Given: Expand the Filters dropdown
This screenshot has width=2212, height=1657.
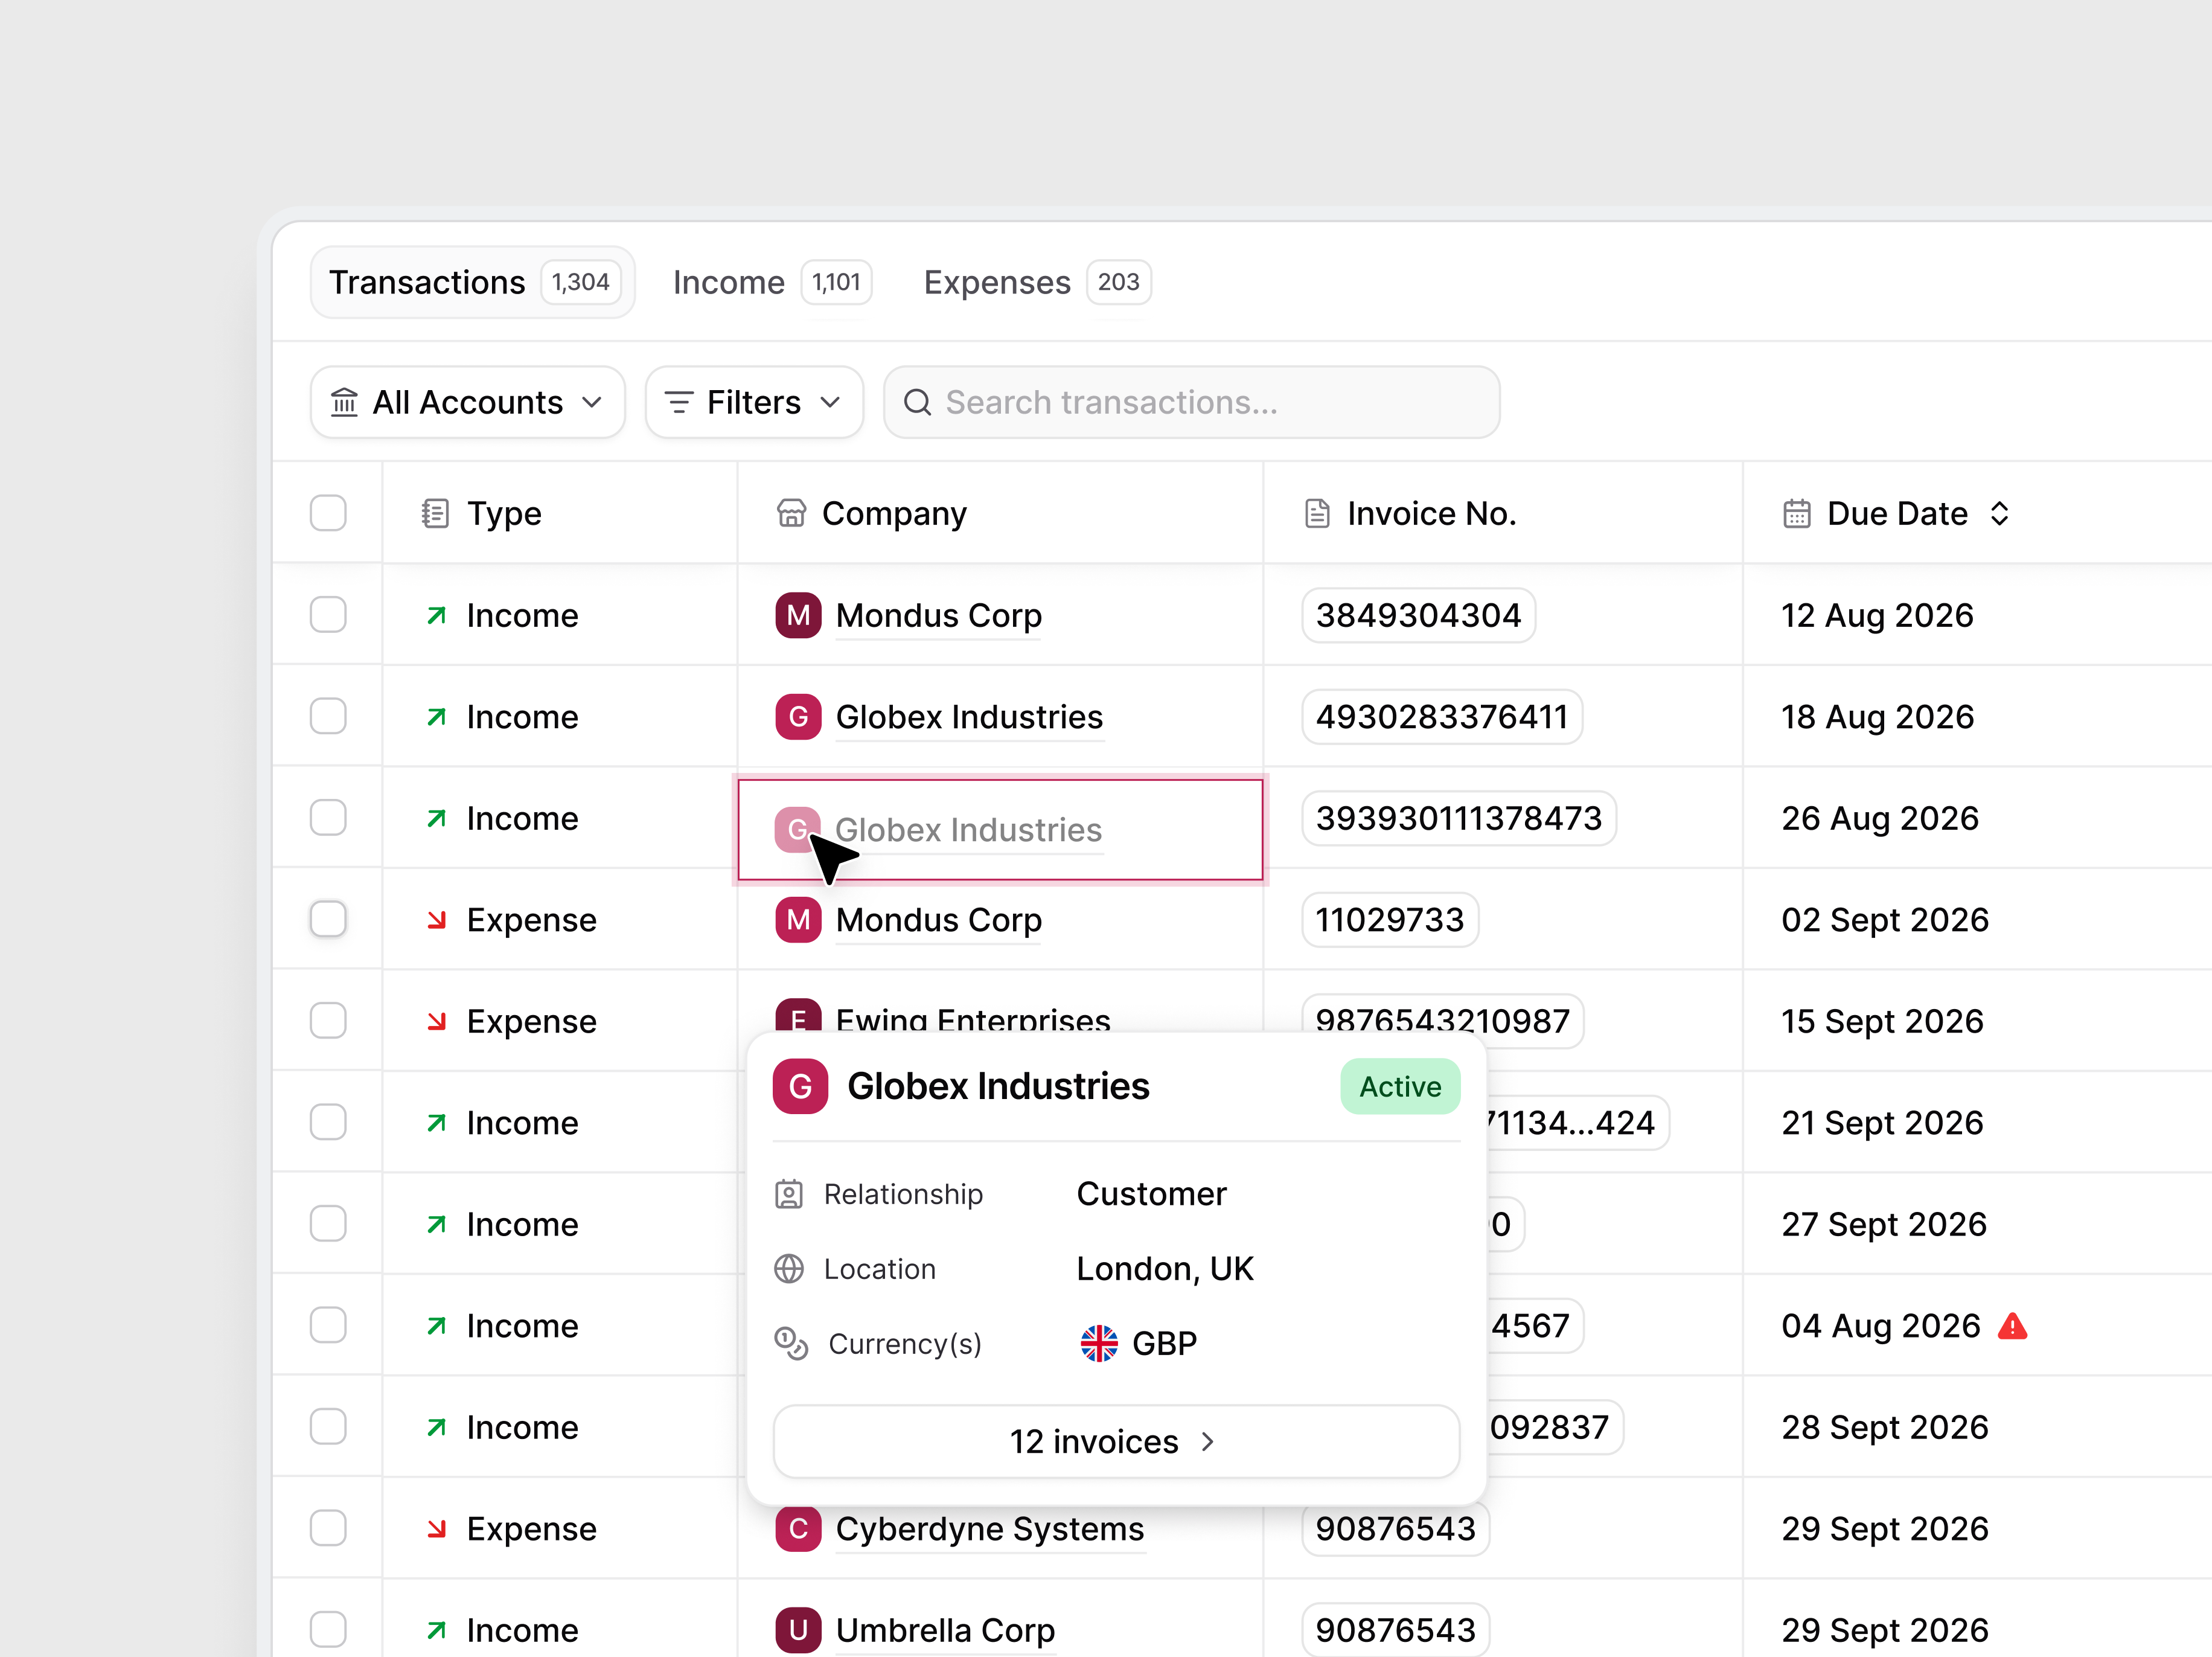Looking at the screenshot, I should coord(754,402).
